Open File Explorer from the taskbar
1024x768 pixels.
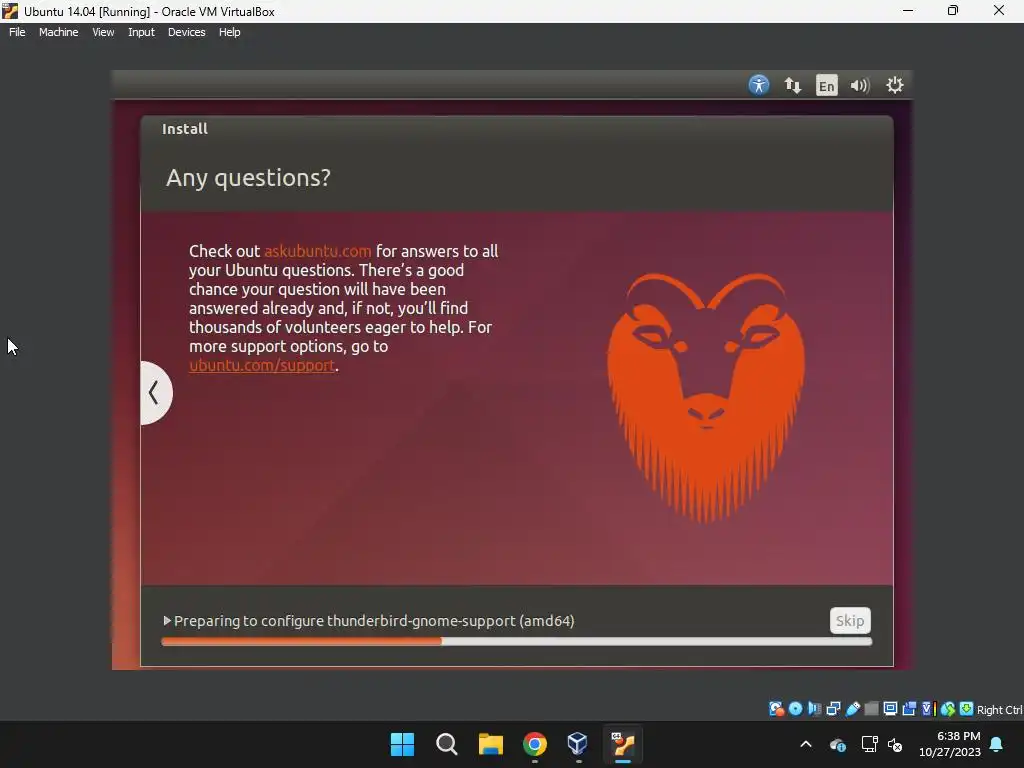[490, 744]
